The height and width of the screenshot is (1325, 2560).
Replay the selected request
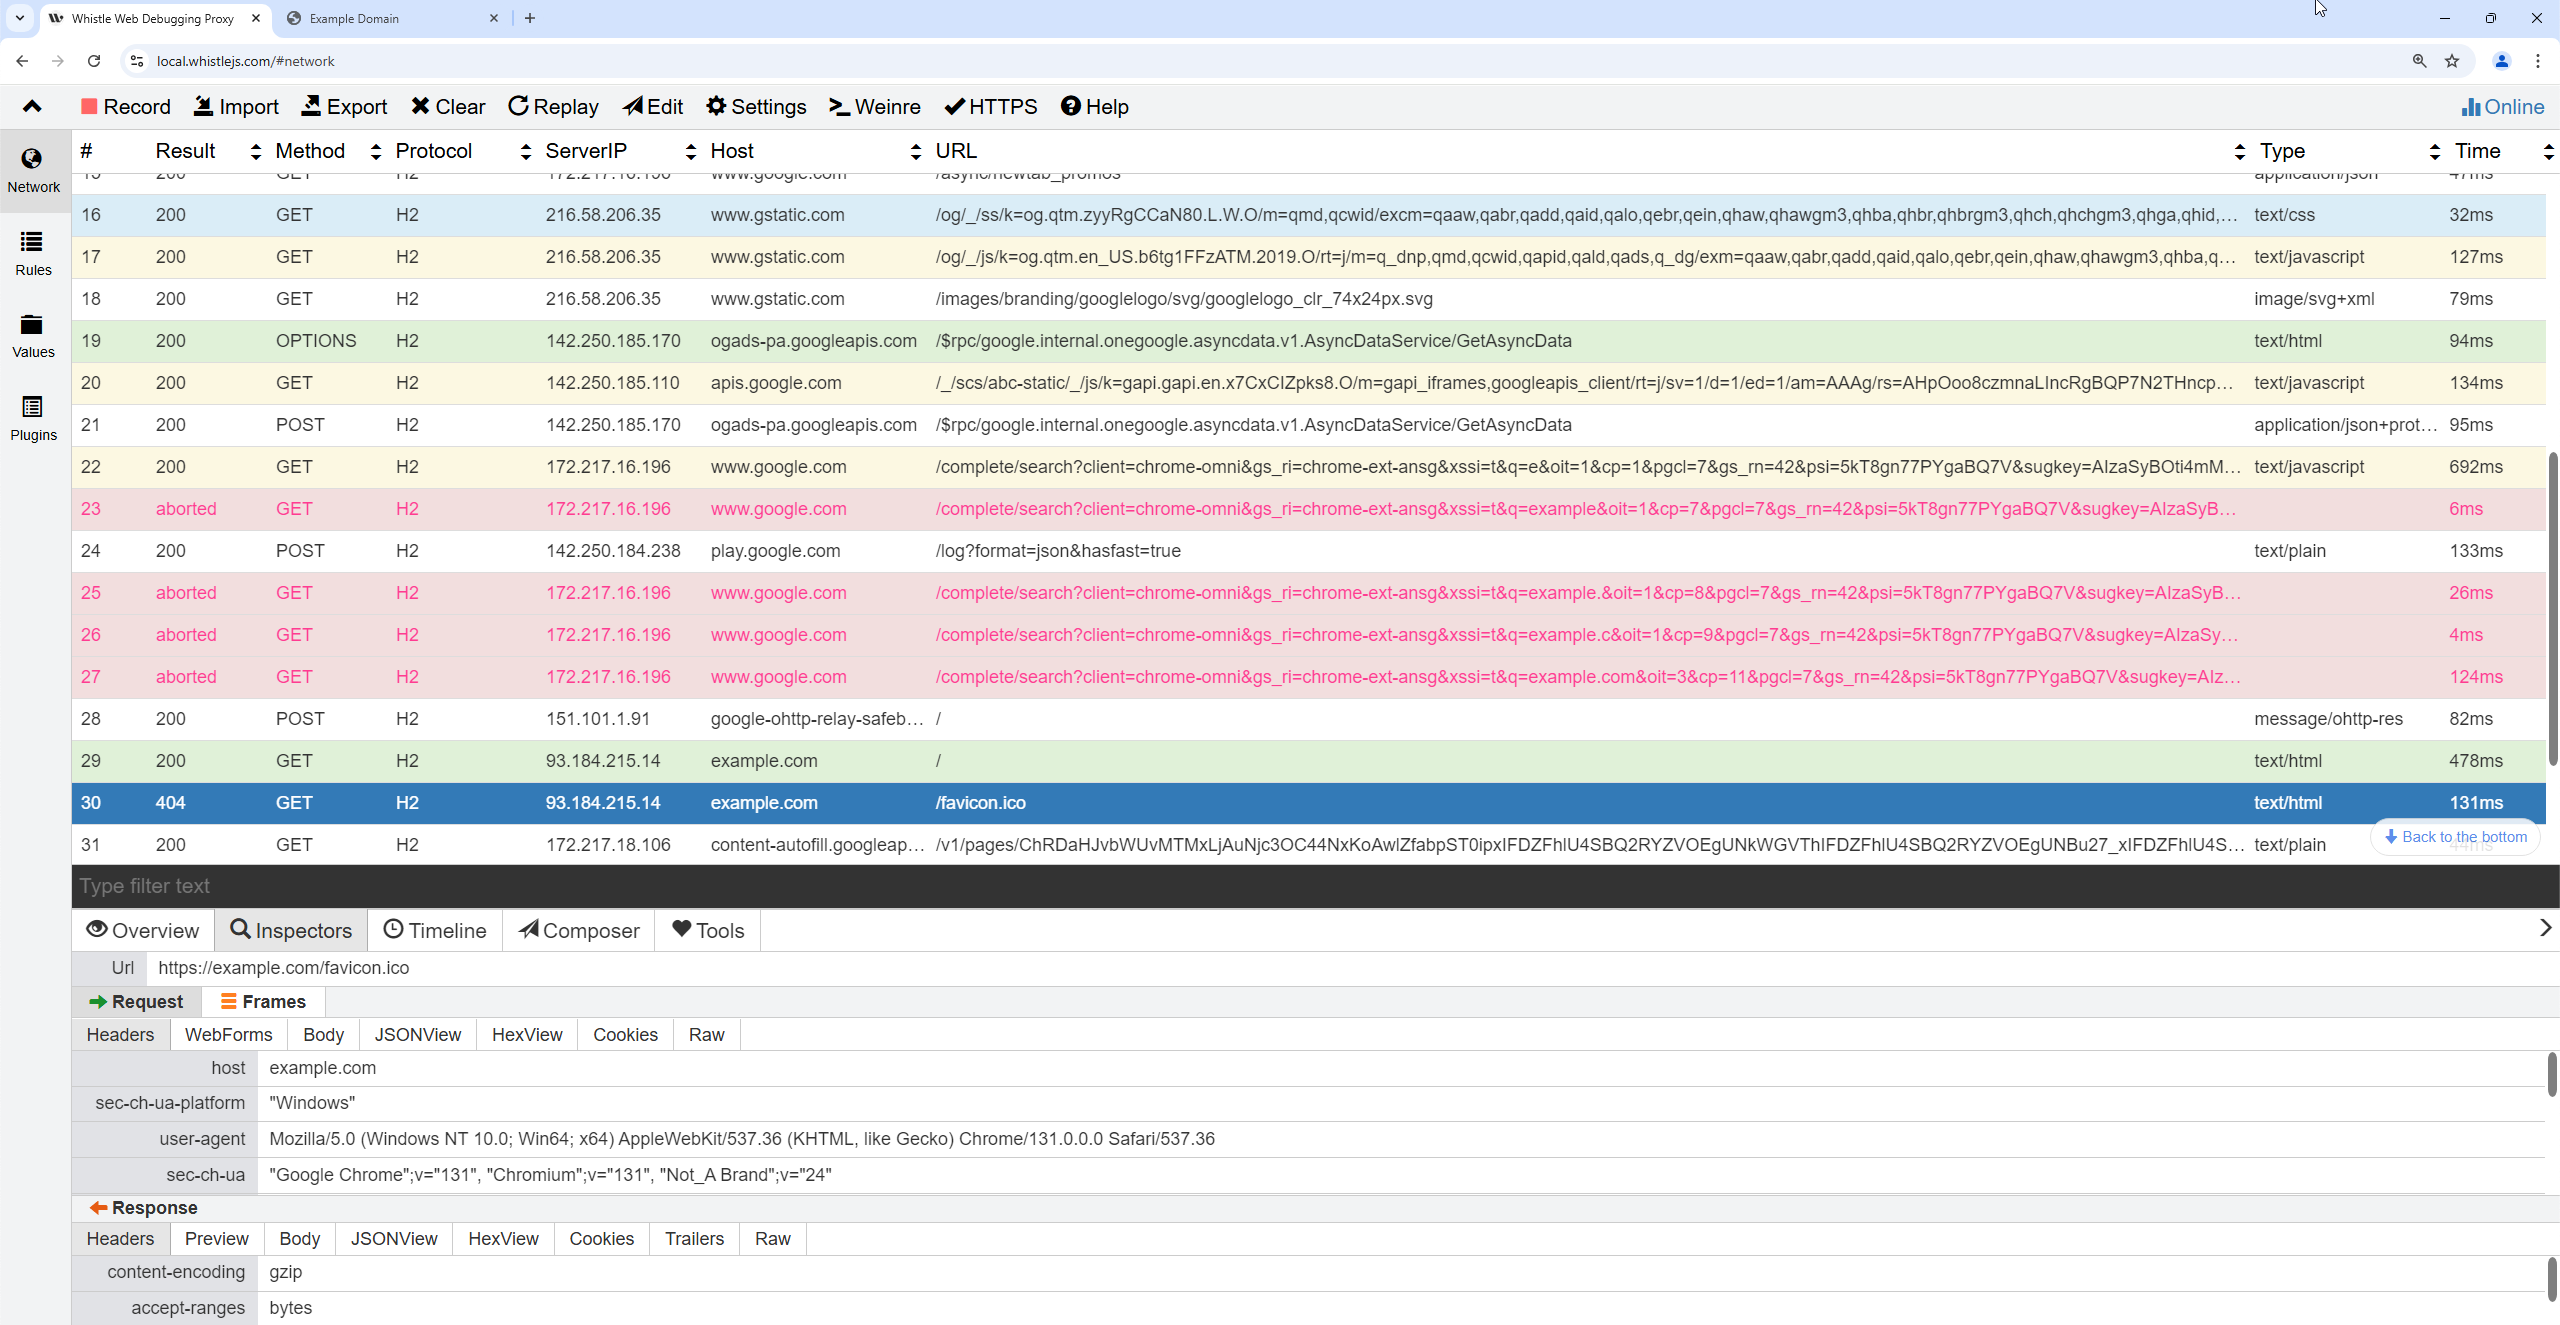553,107
